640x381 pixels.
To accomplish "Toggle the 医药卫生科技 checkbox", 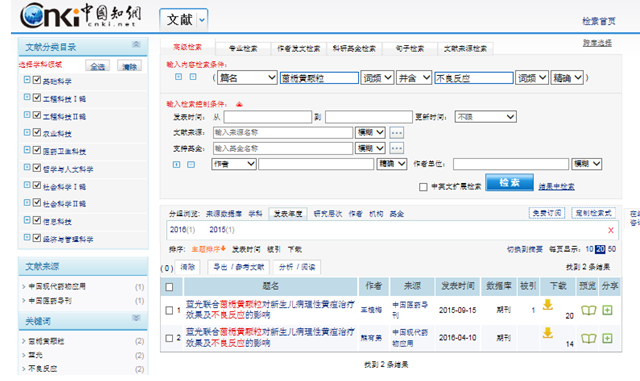I will pos(37,150).
